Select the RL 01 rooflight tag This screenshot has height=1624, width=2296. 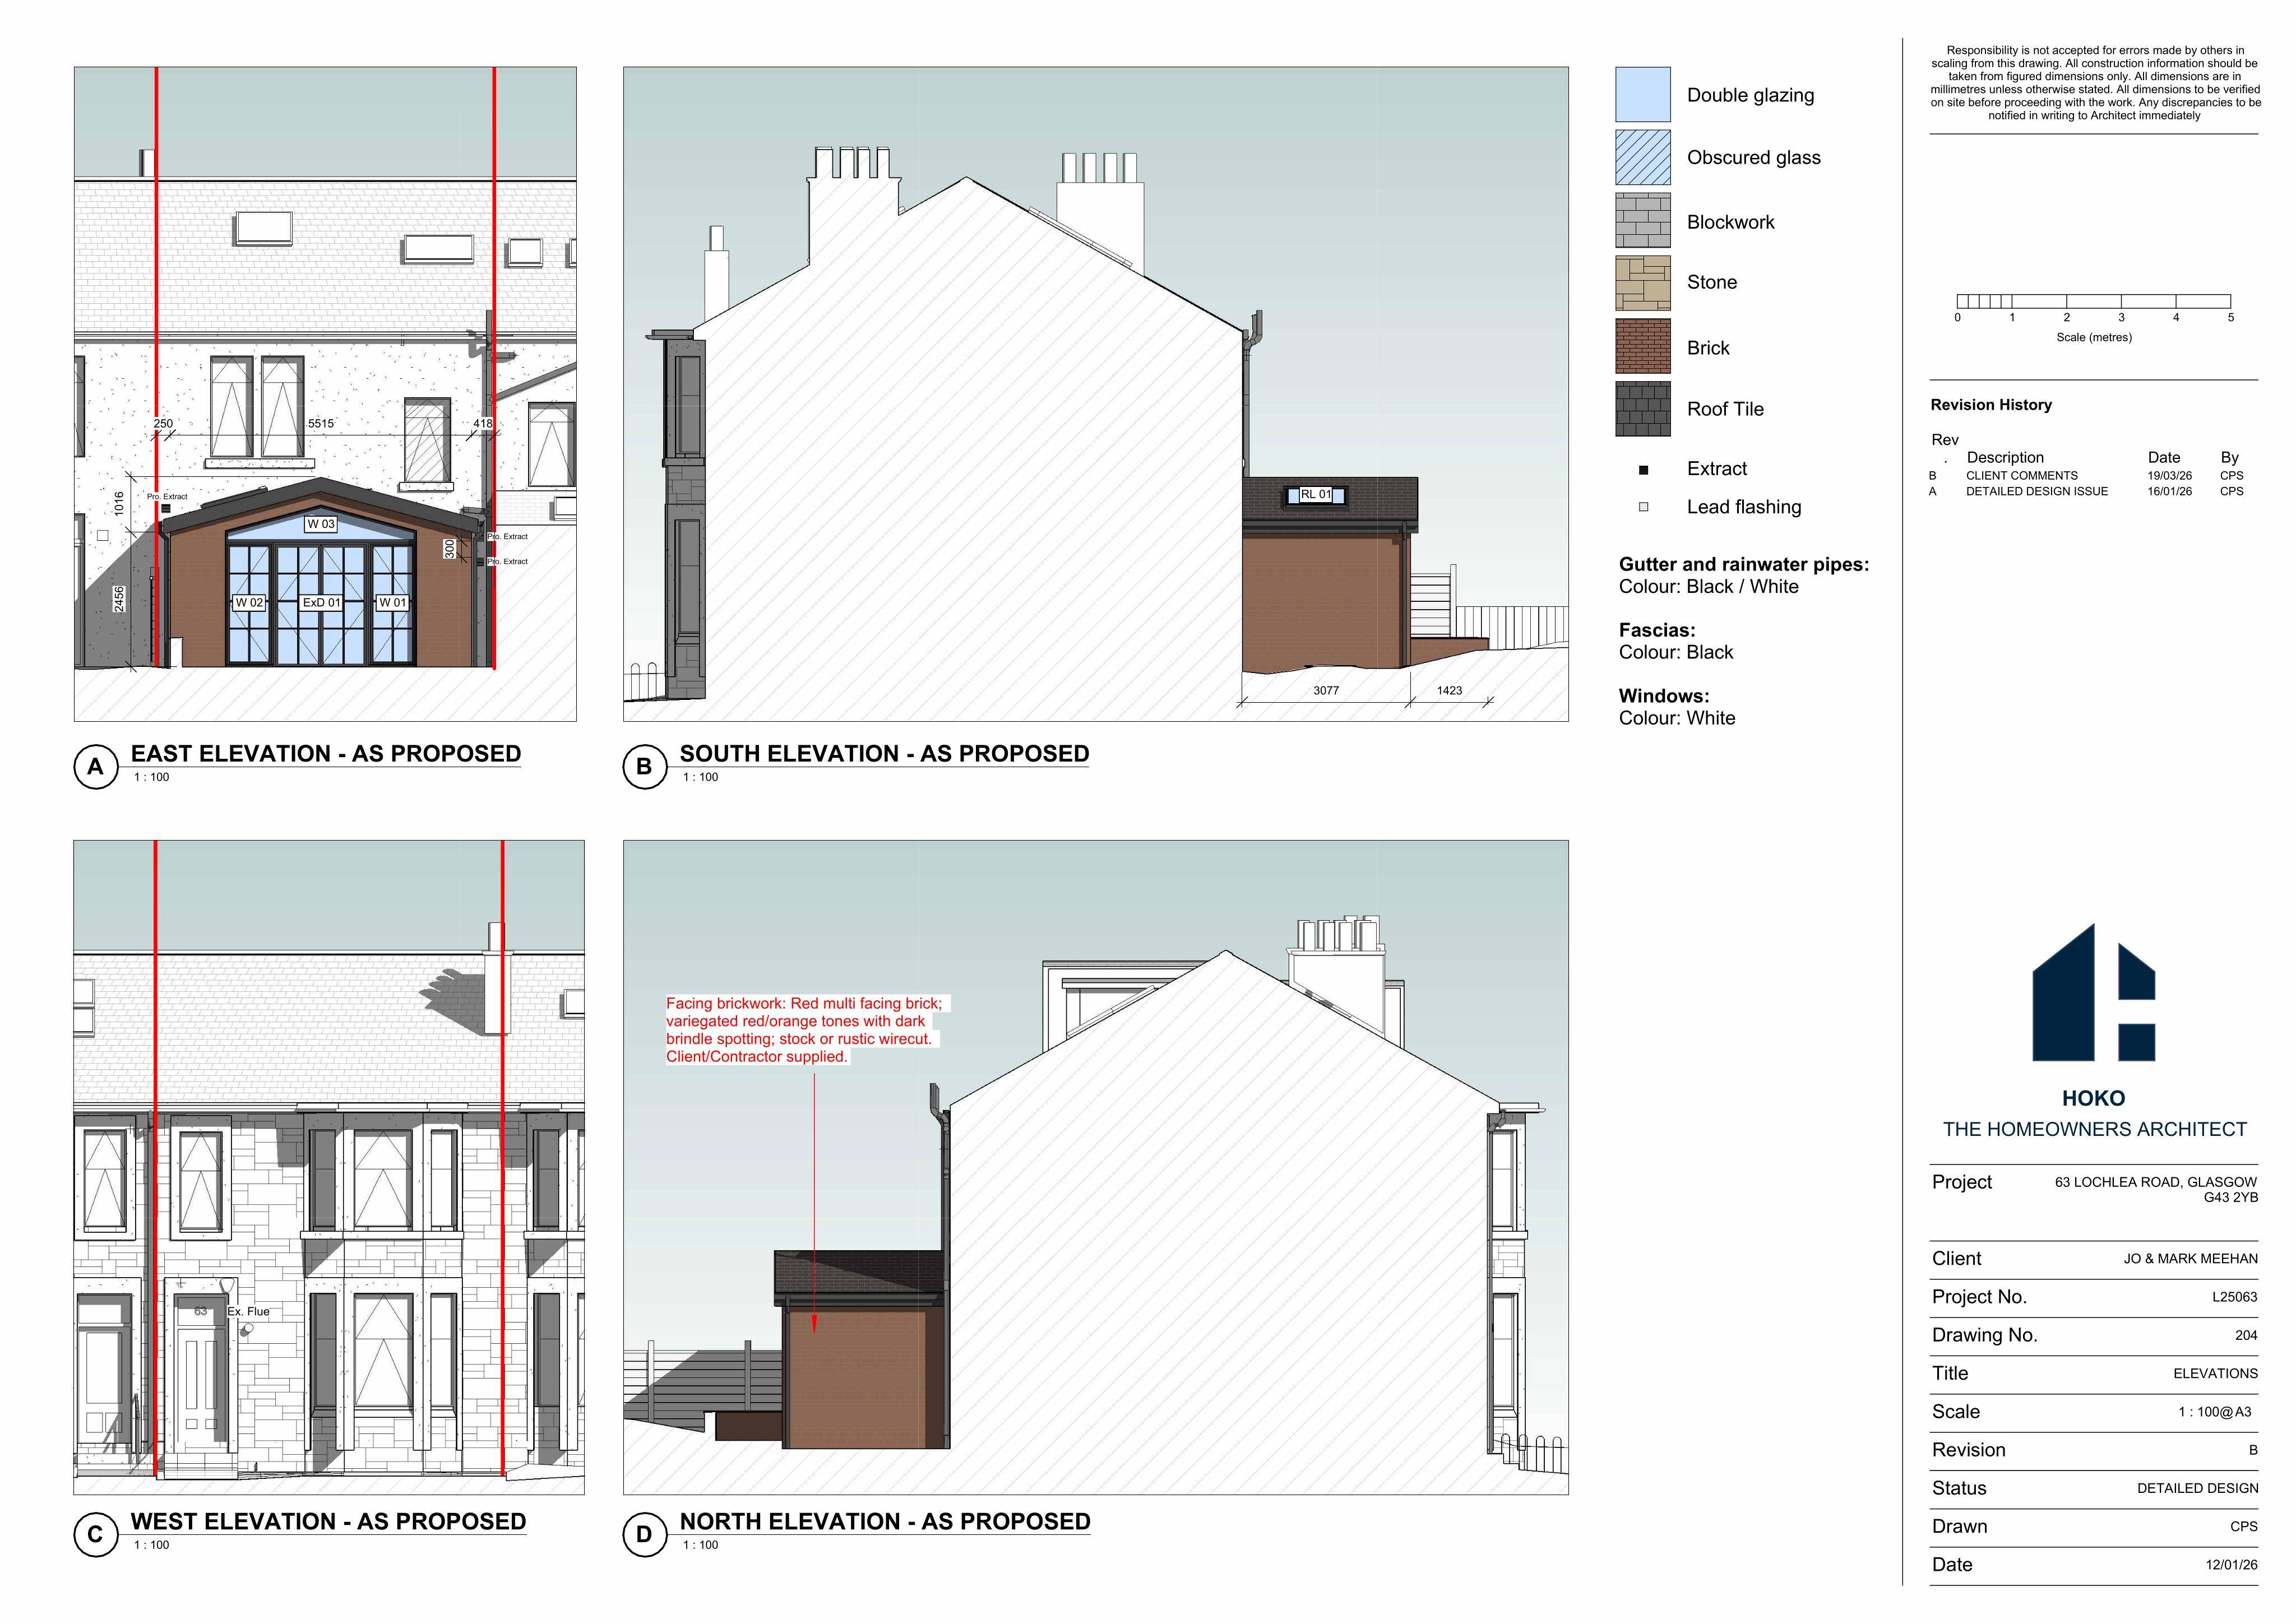1316,495
